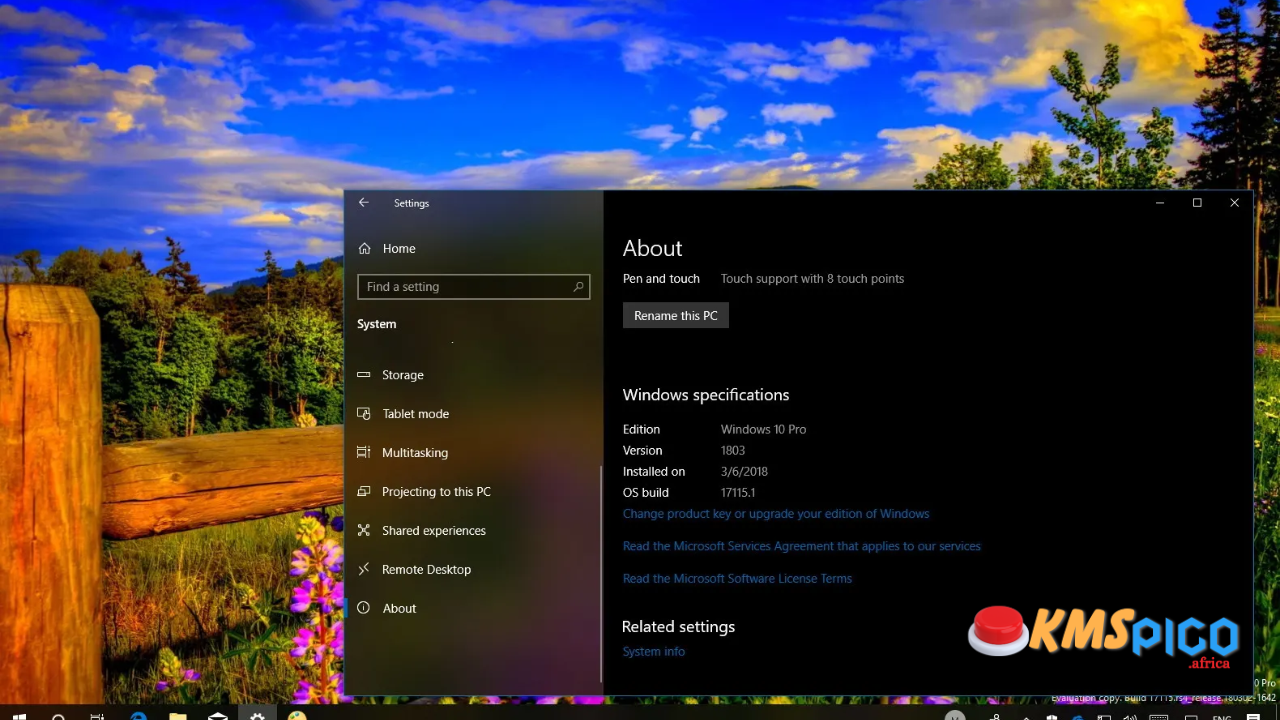This screenshot has width=1280, height=720.
Task: Click the magnifier icon in the search box
Action: pos(578,287)
